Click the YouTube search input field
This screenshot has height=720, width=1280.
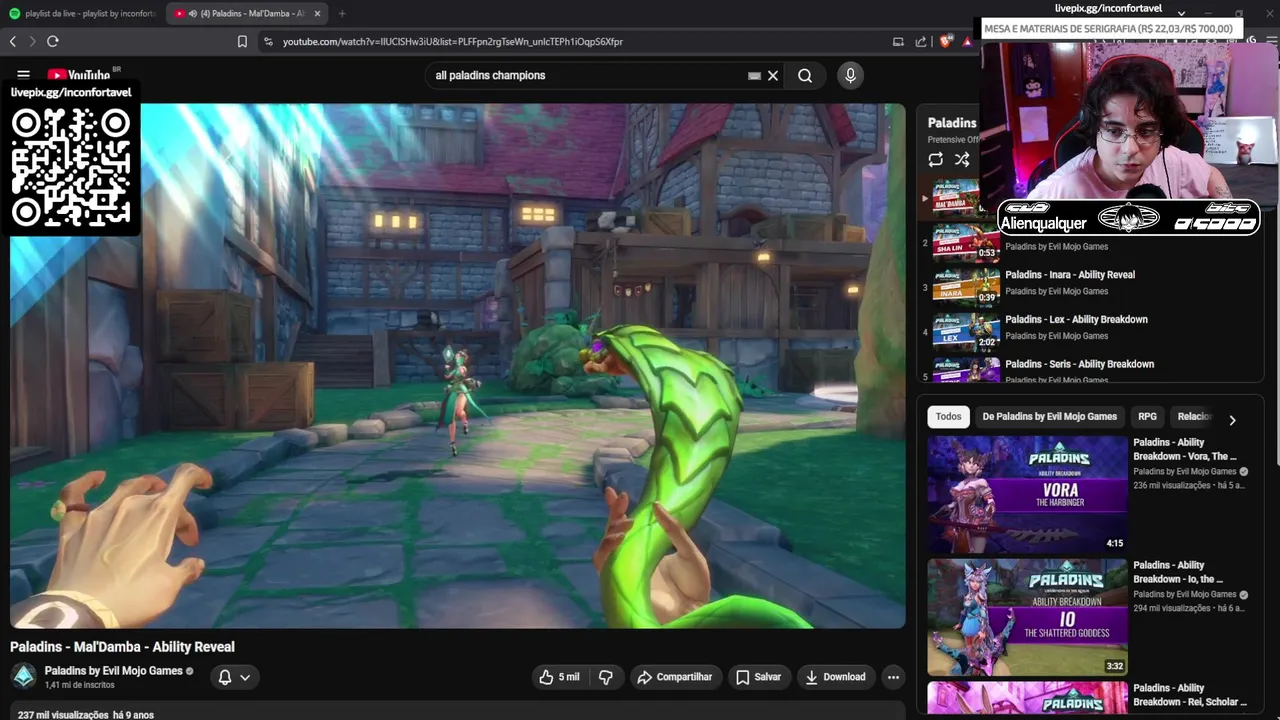click(x=590, y=75)
